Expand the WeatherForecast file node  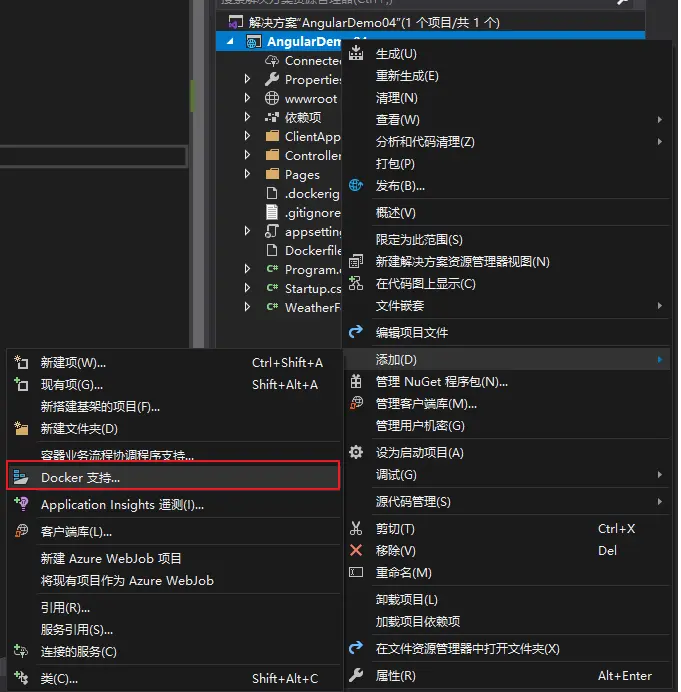pos(247,307)
